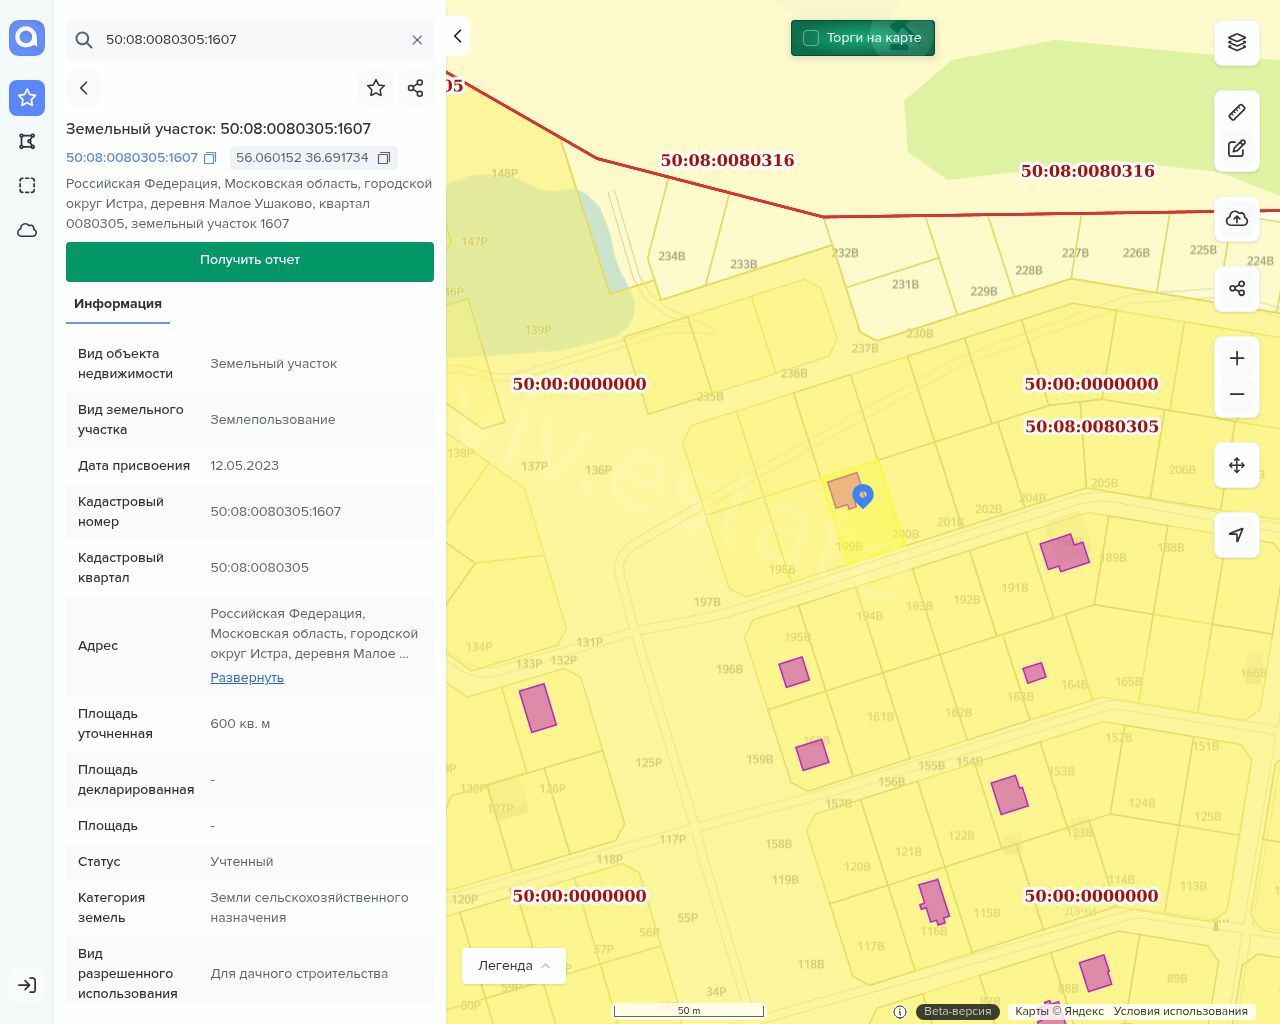Open the map layers panel

point(1237,43)
